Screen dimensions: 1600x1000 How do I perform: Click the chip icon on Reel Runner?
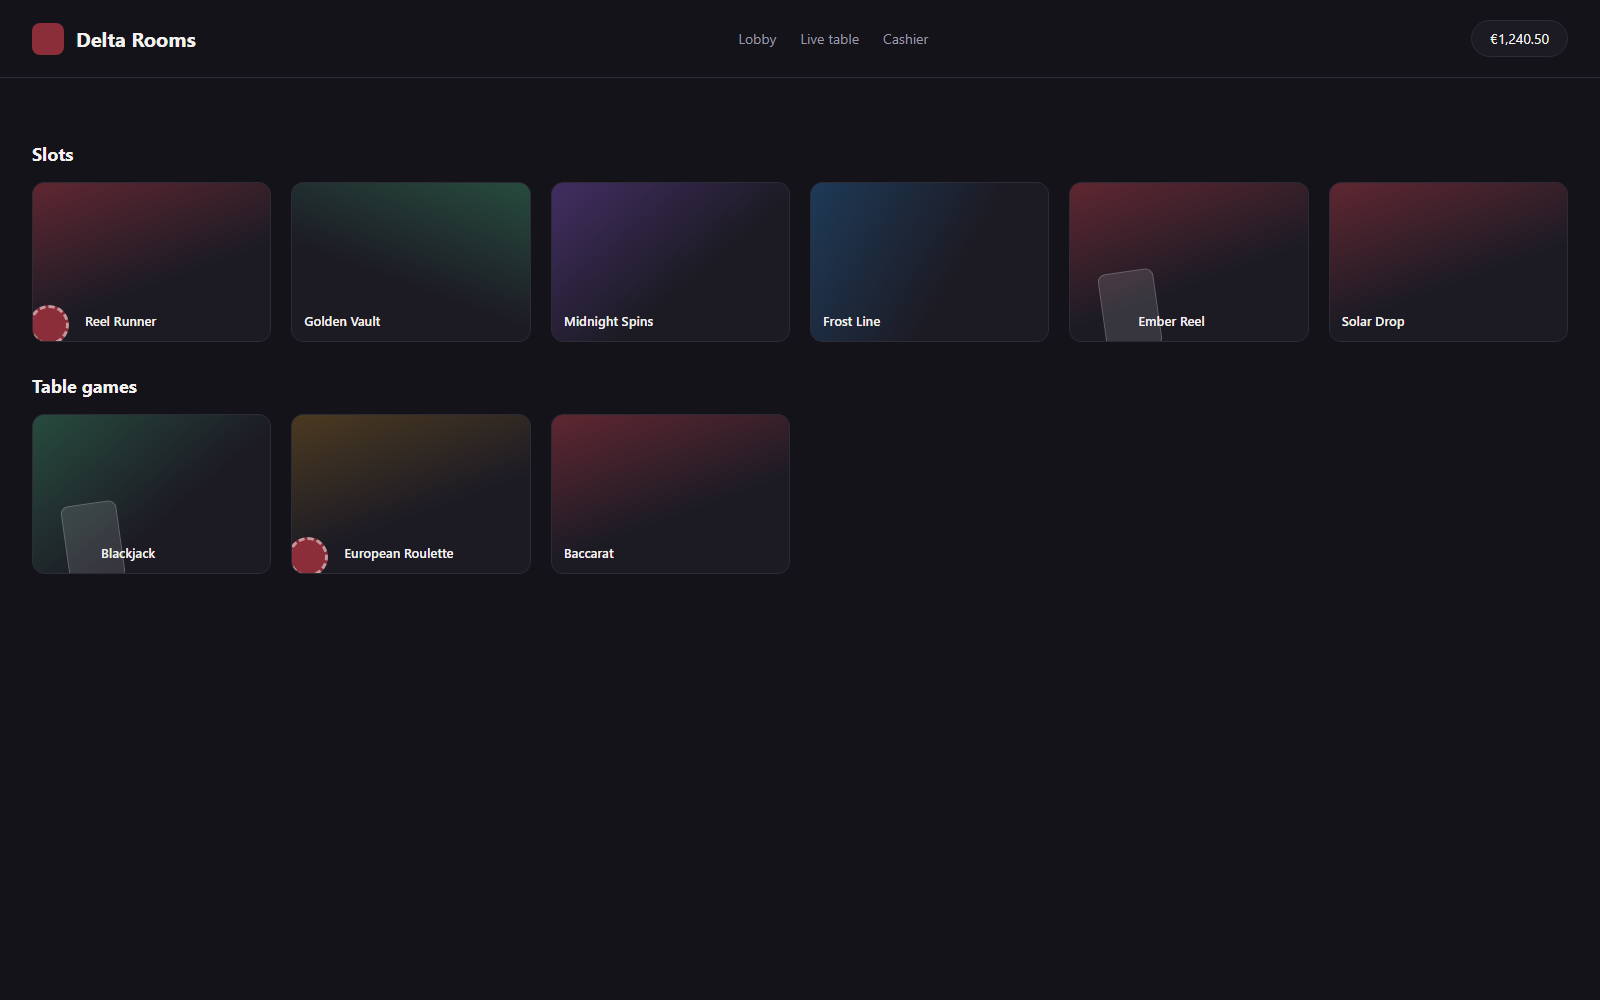[50, 323]
